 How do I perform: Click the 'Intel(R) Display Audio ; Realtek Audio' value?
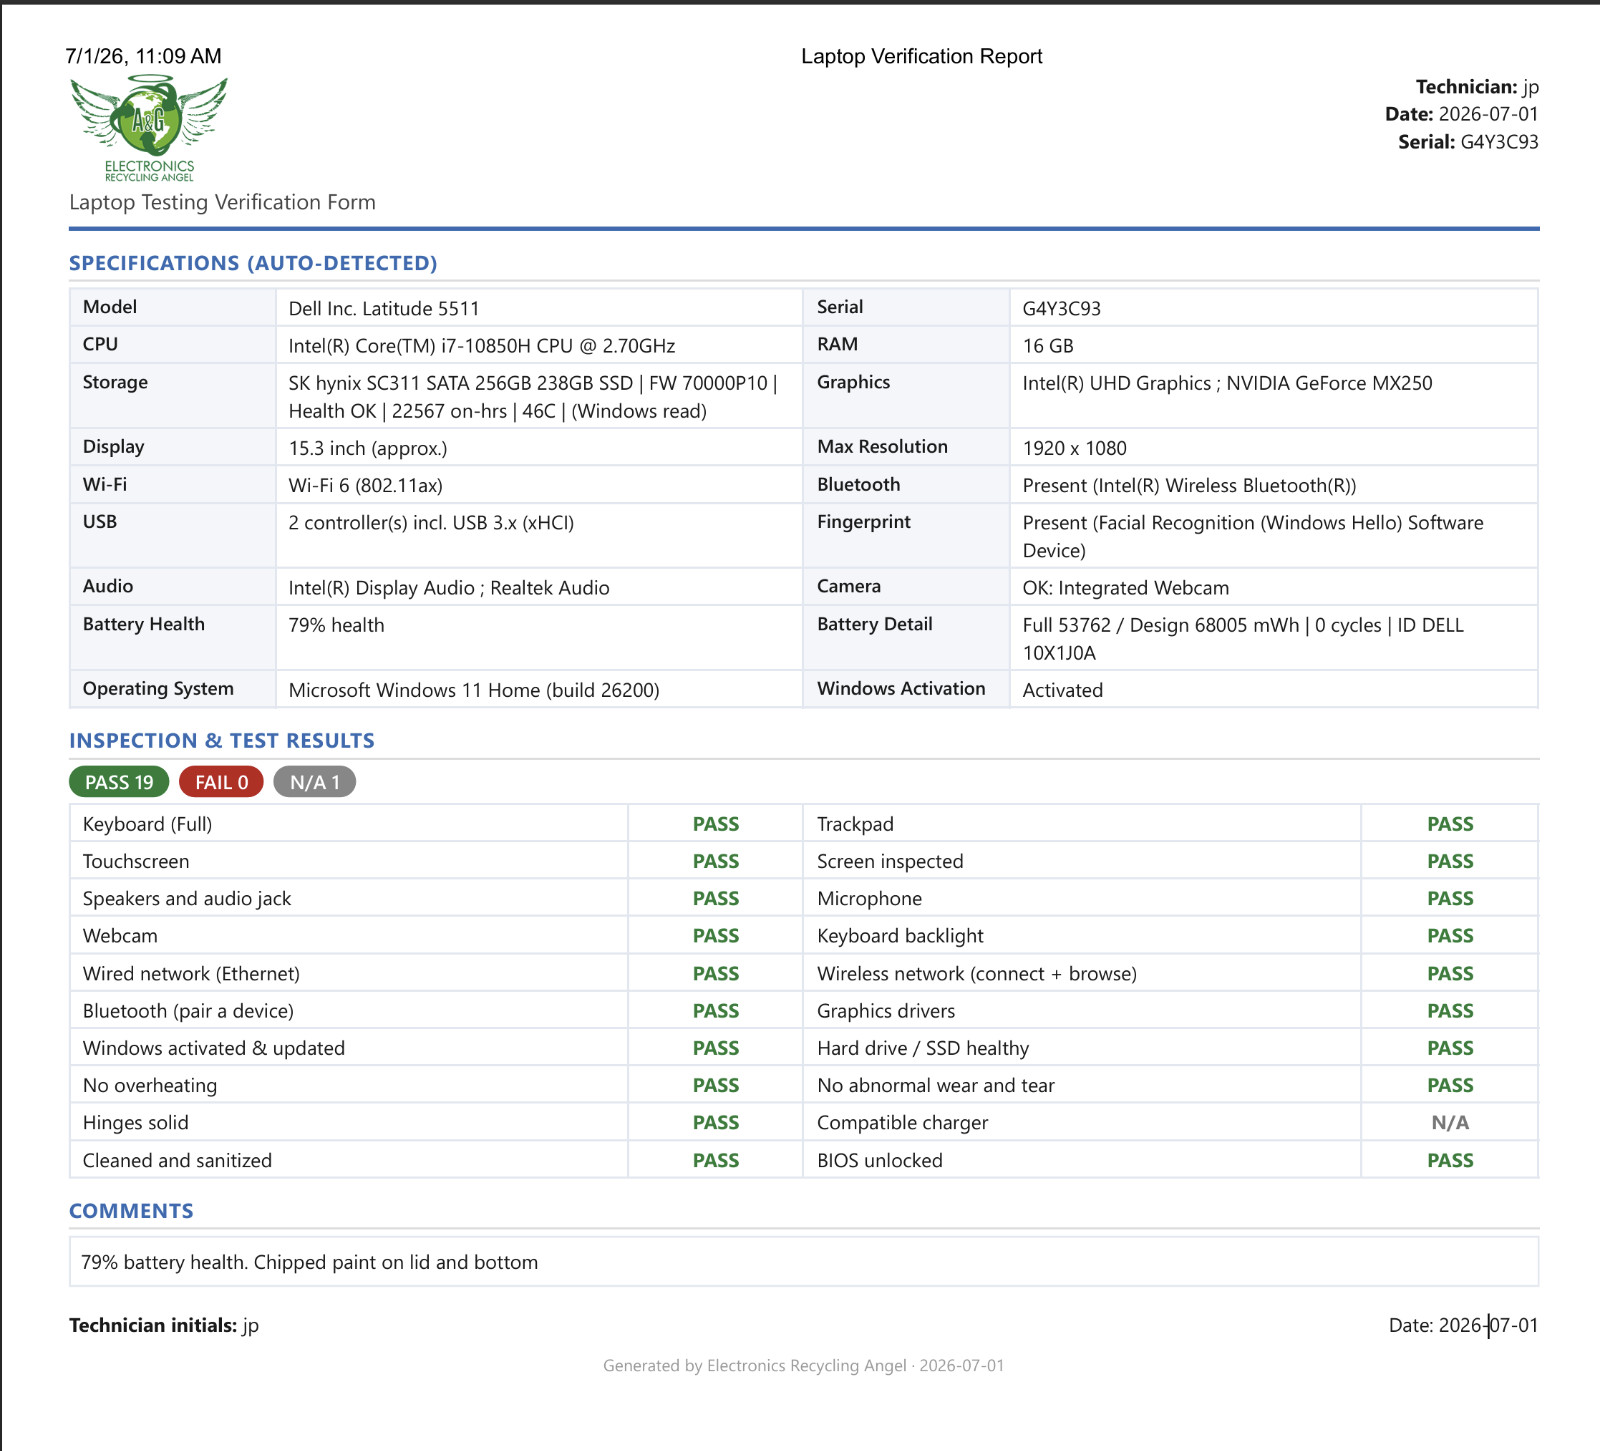click(x=449, y=588)
